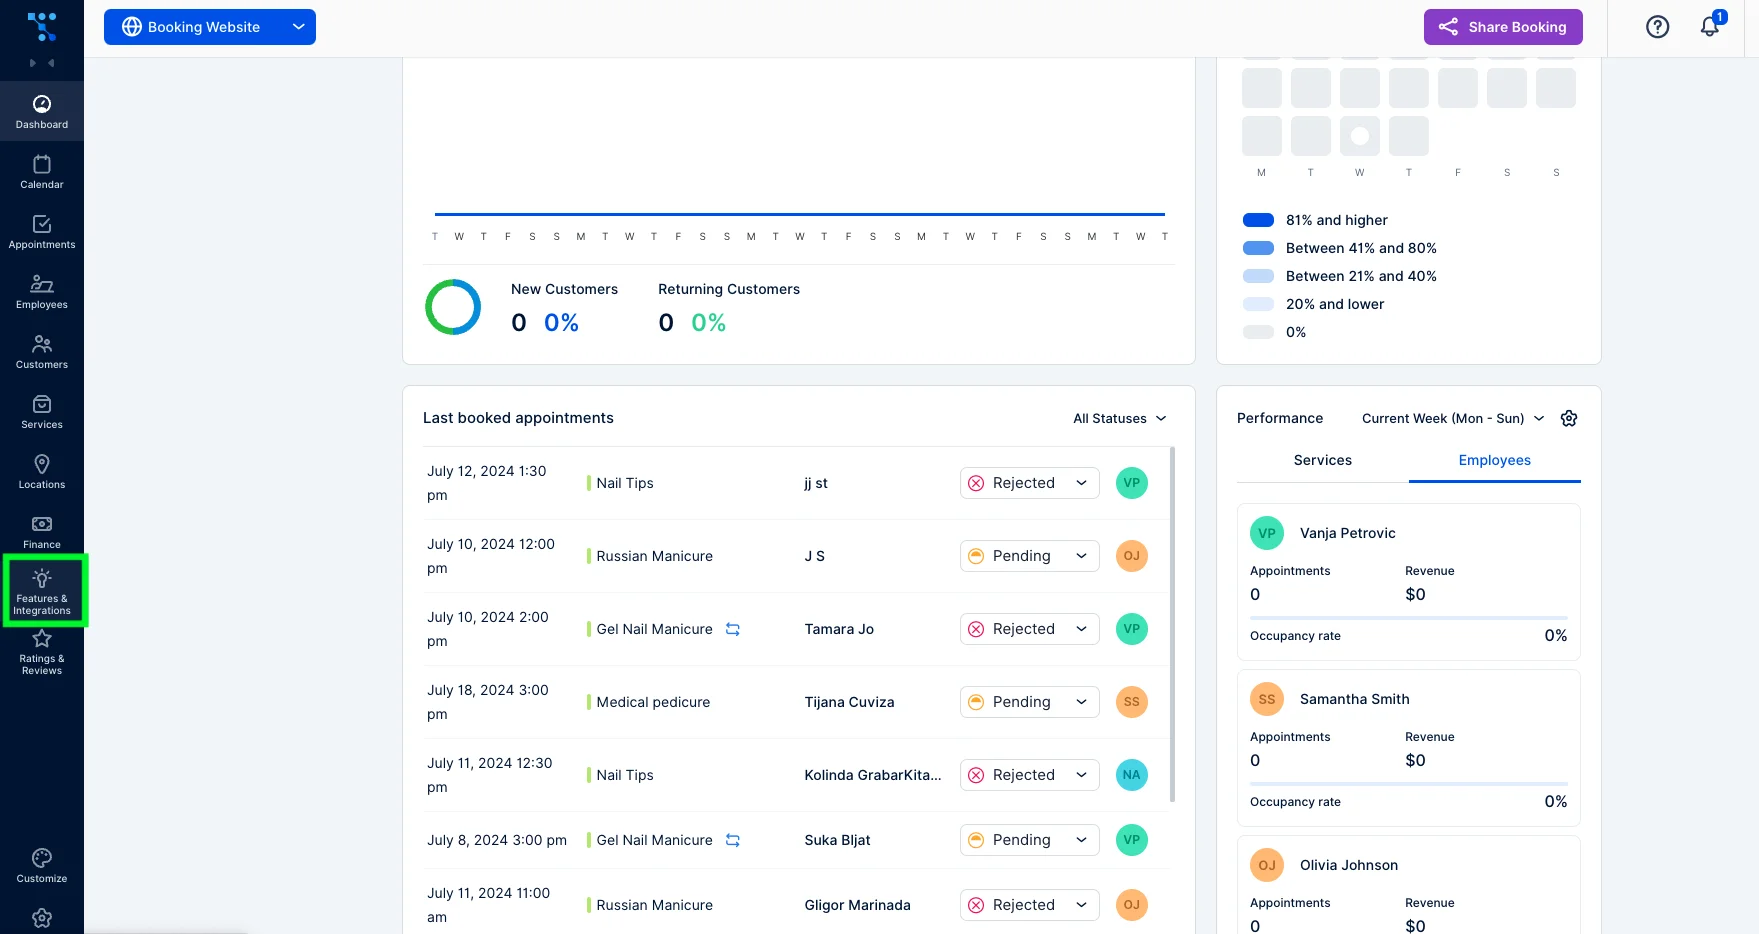Open the help question mark icon
The width and height of the screenshot is (1759, 934).
click(x=1657, y=27)
